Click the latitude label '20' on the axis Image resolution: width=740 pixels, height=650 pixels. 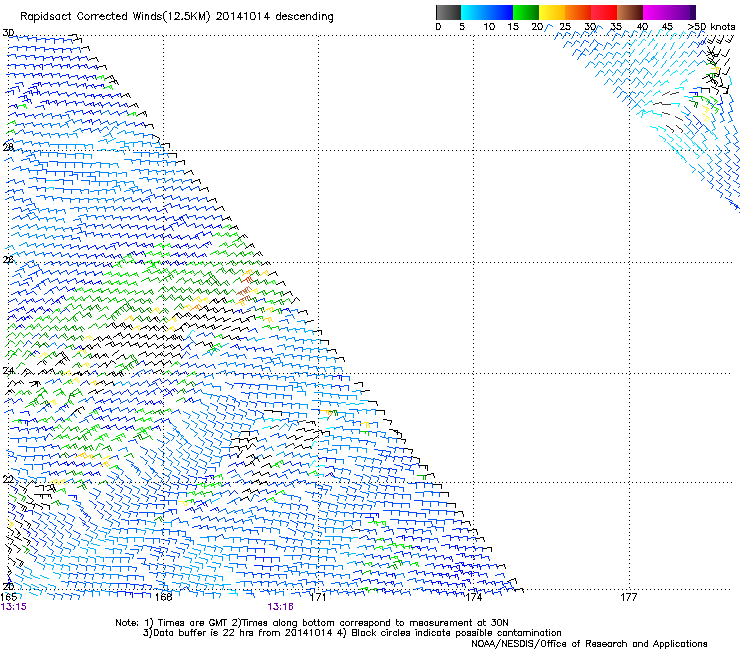(x=8, y=587)
